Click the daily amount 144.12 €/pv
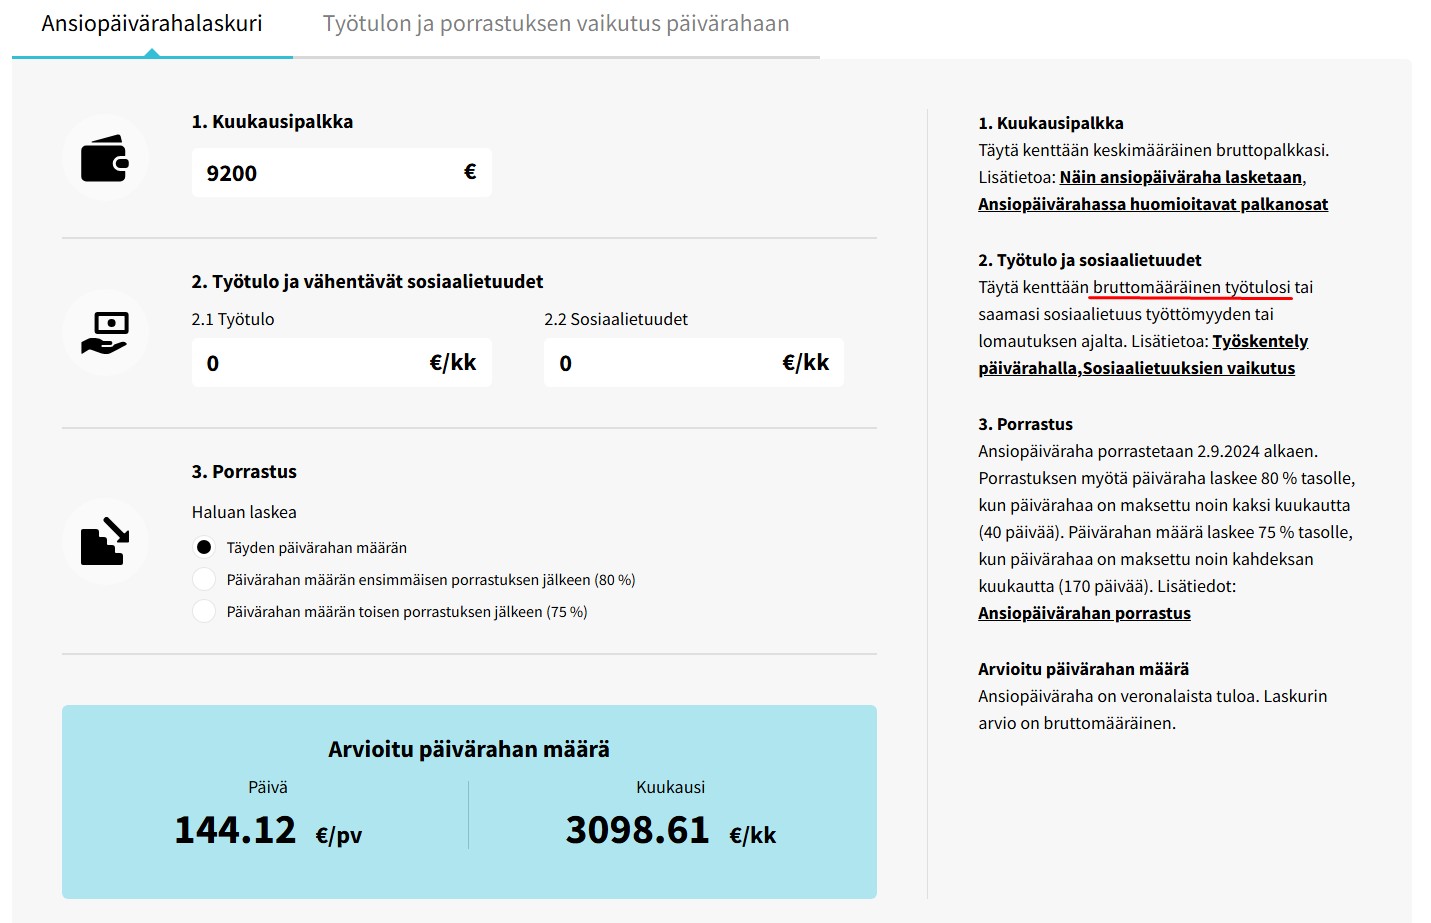Image resolution: width=1431 pixels, height=923 pixels. 268,830
